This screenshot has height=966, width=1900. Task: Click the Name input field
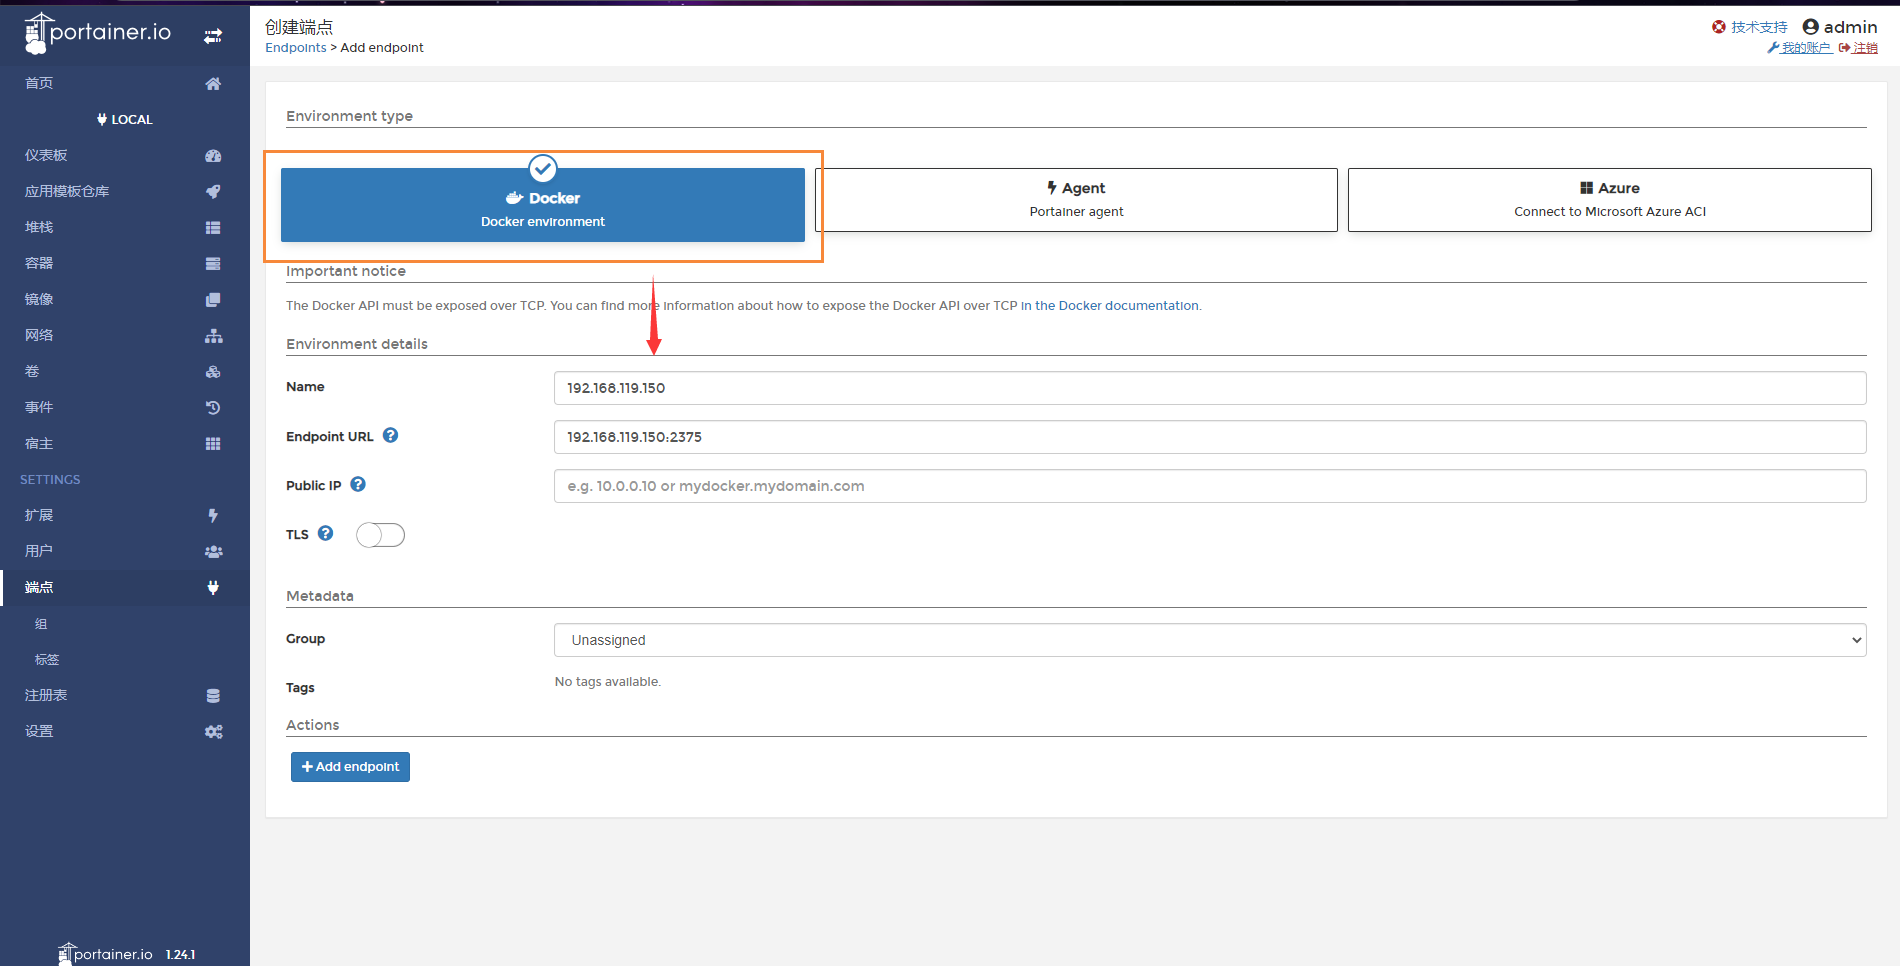1210,388
